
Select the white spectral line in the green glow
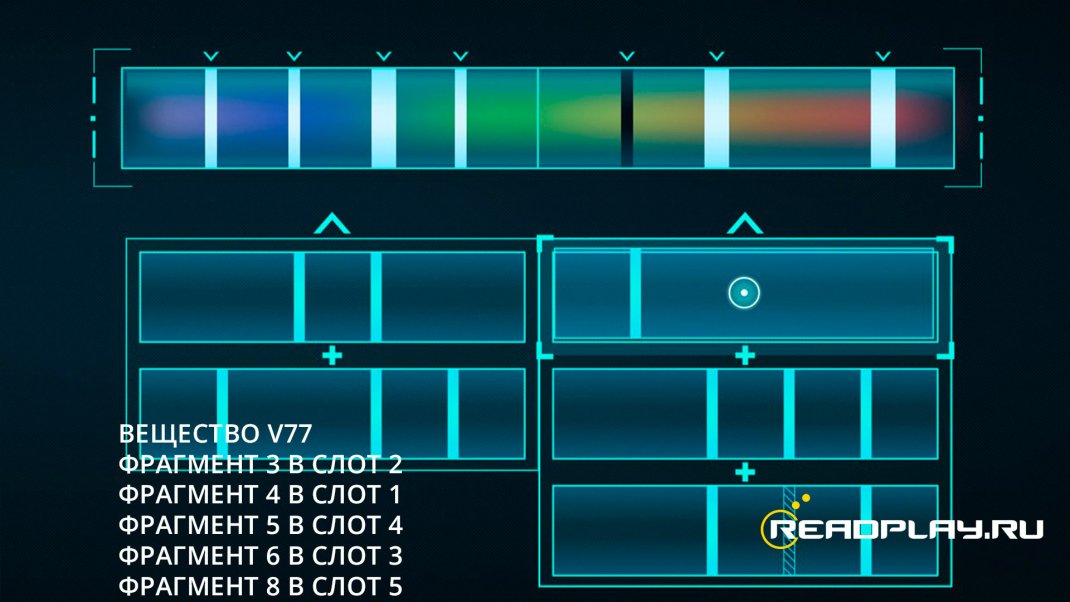[461, 118]
